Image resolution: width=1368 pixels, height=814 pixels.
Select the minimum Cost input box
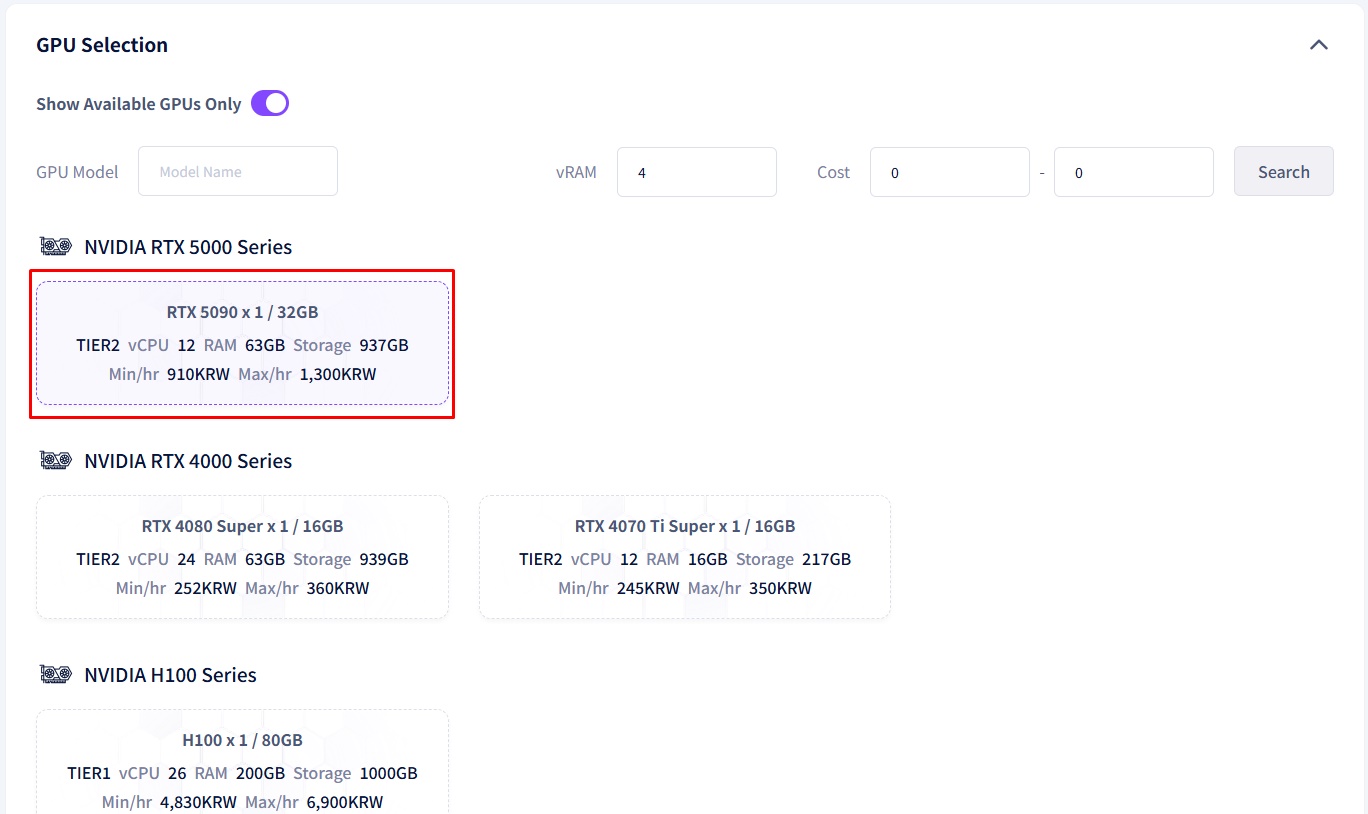[949, 172]
